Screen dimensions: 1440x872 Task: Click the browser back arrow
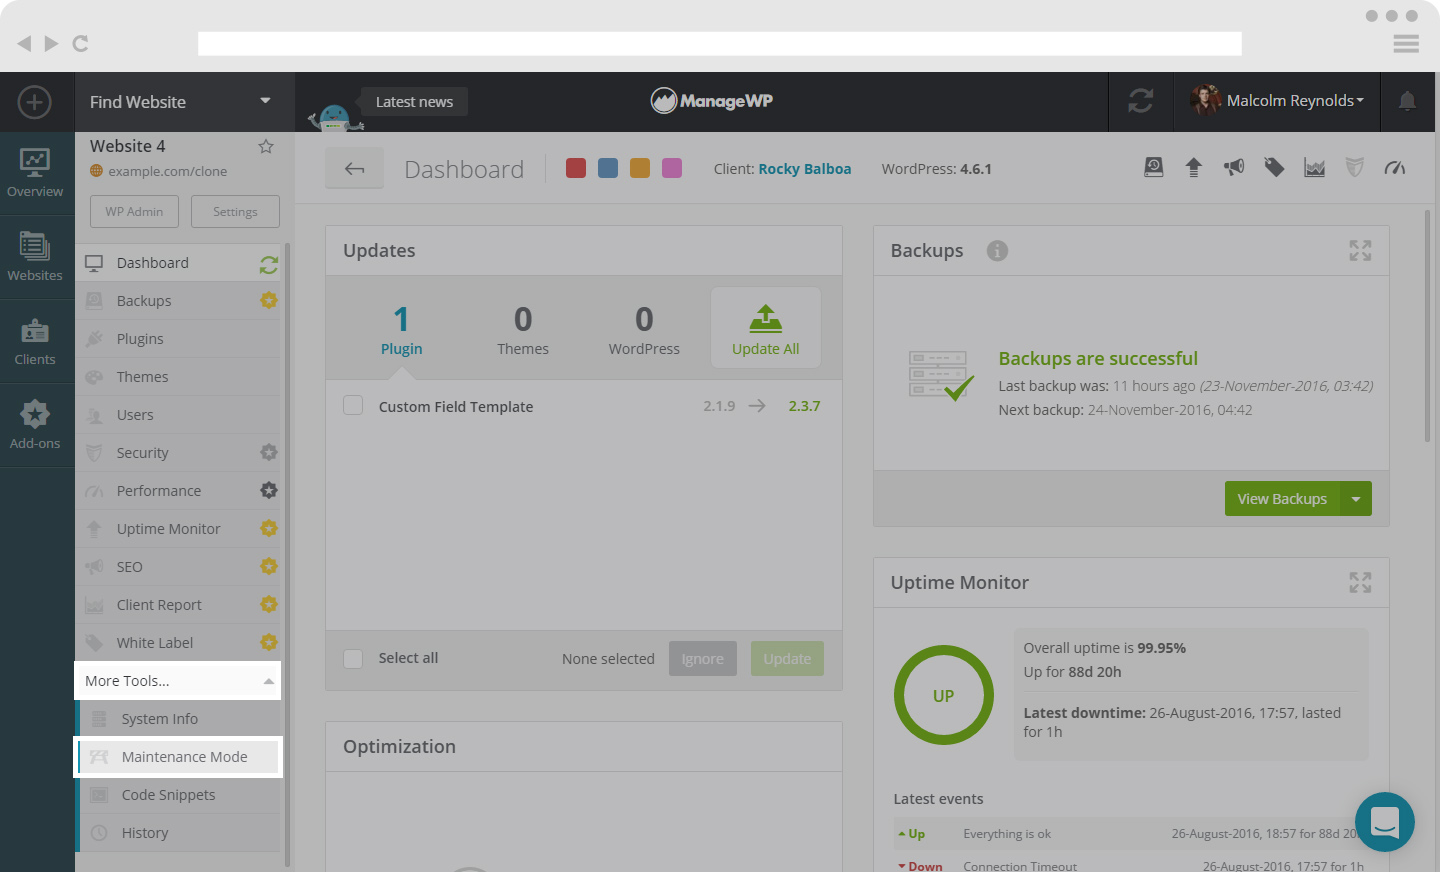coord(24,43)
